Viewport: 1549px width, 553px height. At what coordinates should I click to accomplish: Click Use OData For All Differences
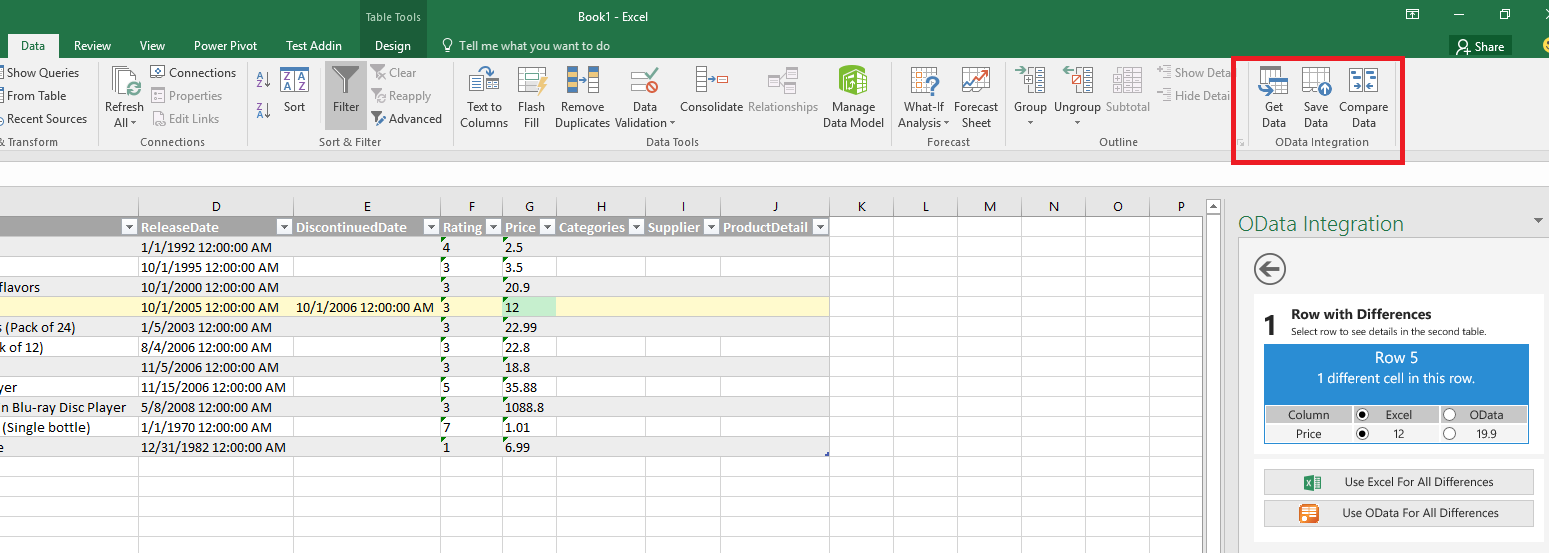click(1398, 513)
